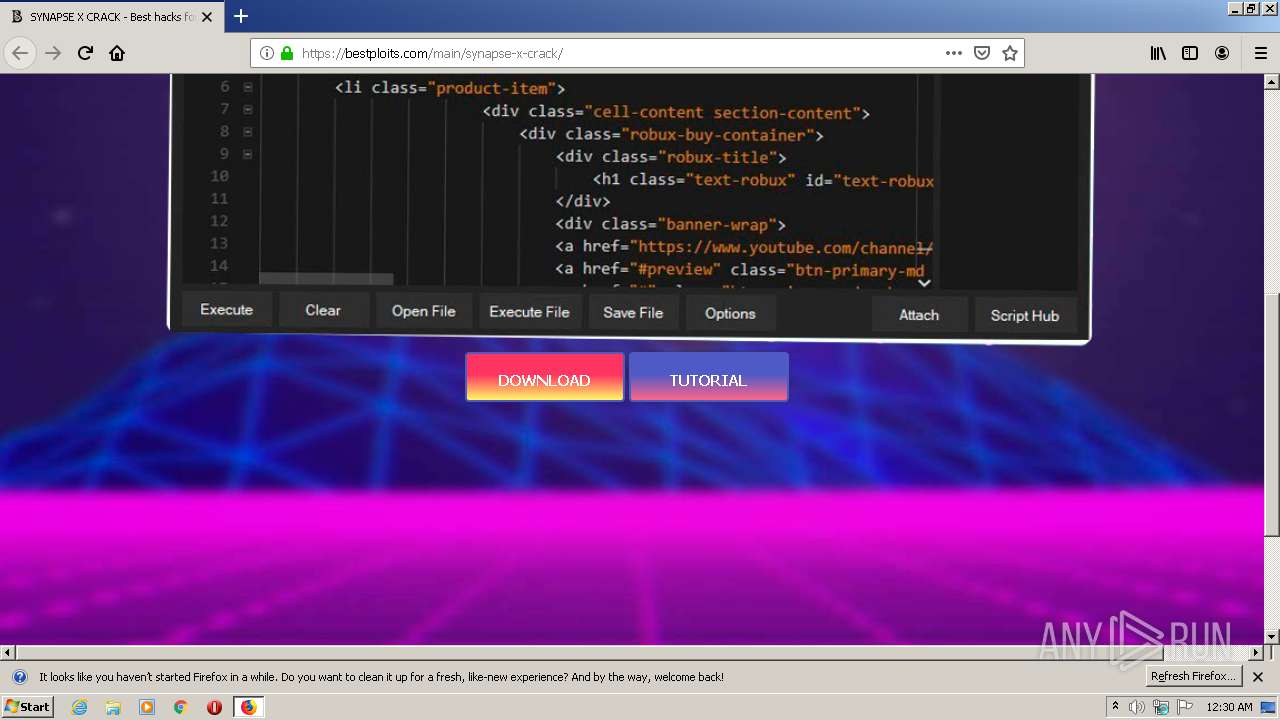Select the SYNAPSE X CRACK tab
The height and width of the screenshot is (720, 1280).
coord(110,17)
